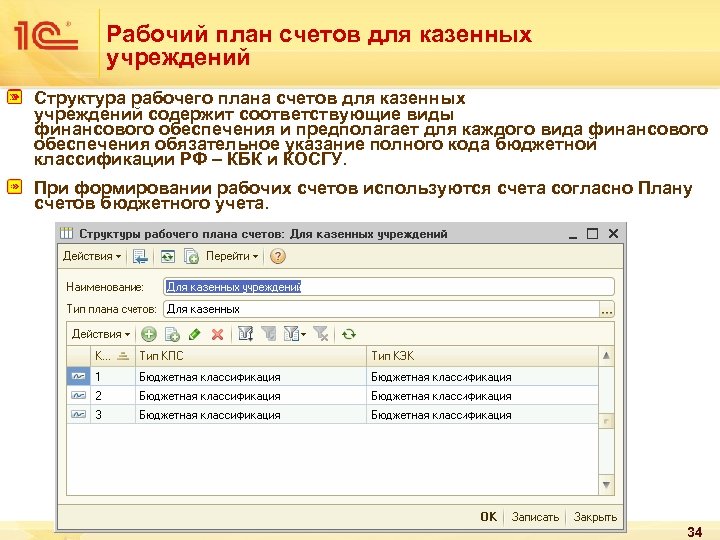Image resolution: width=720 pixels, height=540 pixels.
Task: Open the filter history dropdown icon
Action: coord(295,334)
